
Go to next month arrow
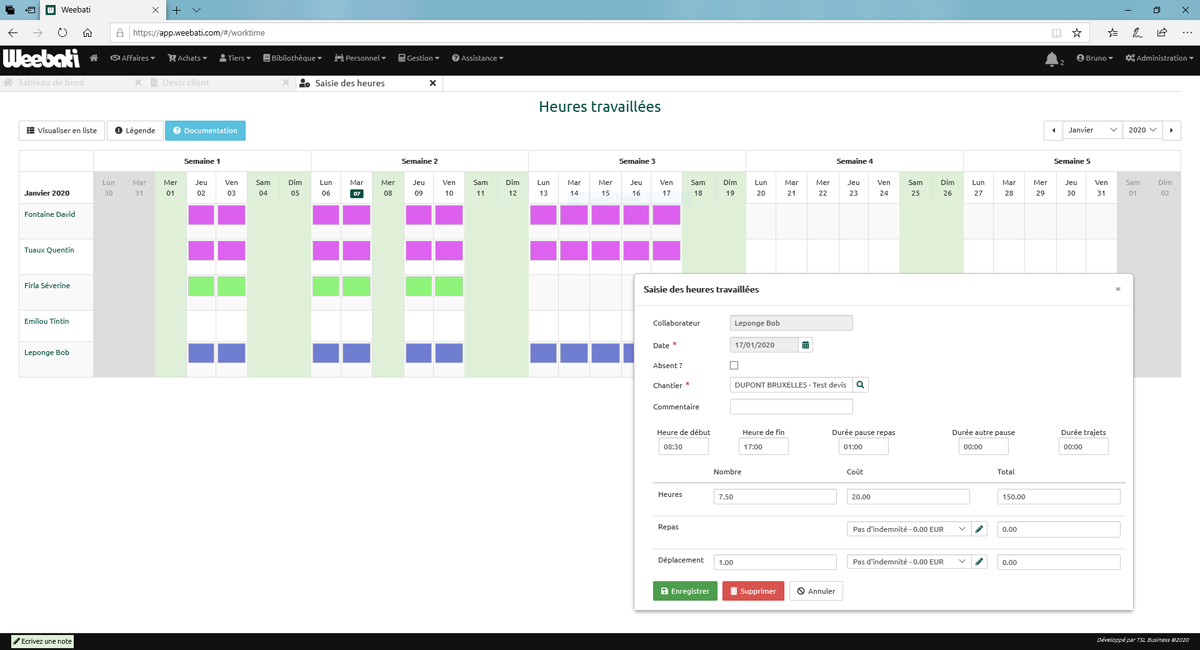coord(1172,131)
